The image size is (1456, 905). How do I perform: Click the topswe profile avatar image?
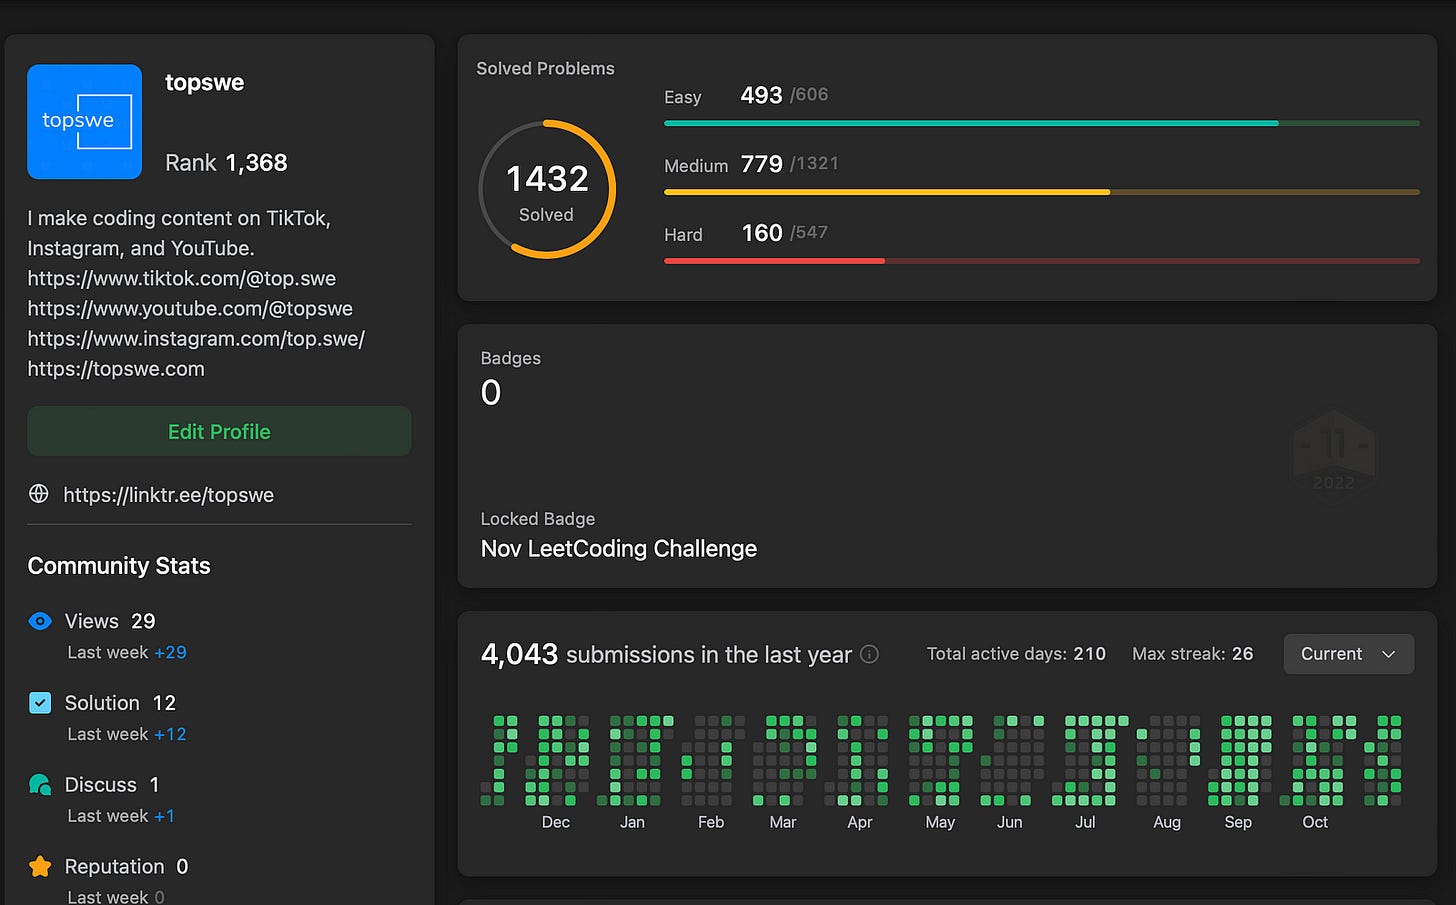click(x=85, y=122)
